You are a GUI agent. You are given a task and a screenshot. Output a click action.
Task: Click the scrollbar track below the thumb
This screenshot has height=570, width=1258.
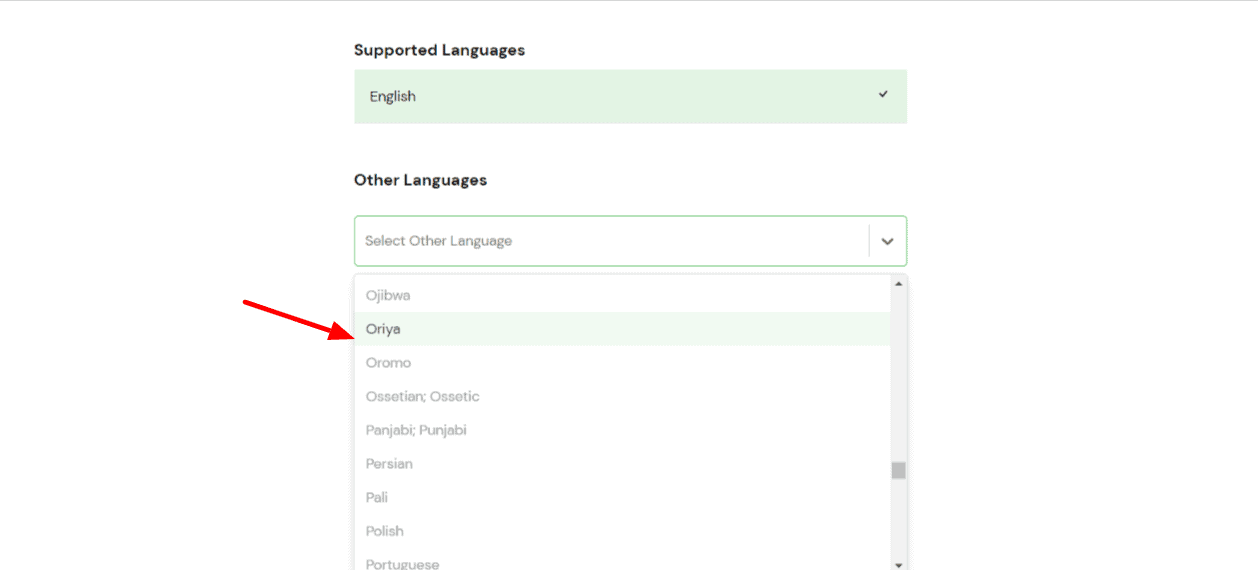tap(898, 520)
